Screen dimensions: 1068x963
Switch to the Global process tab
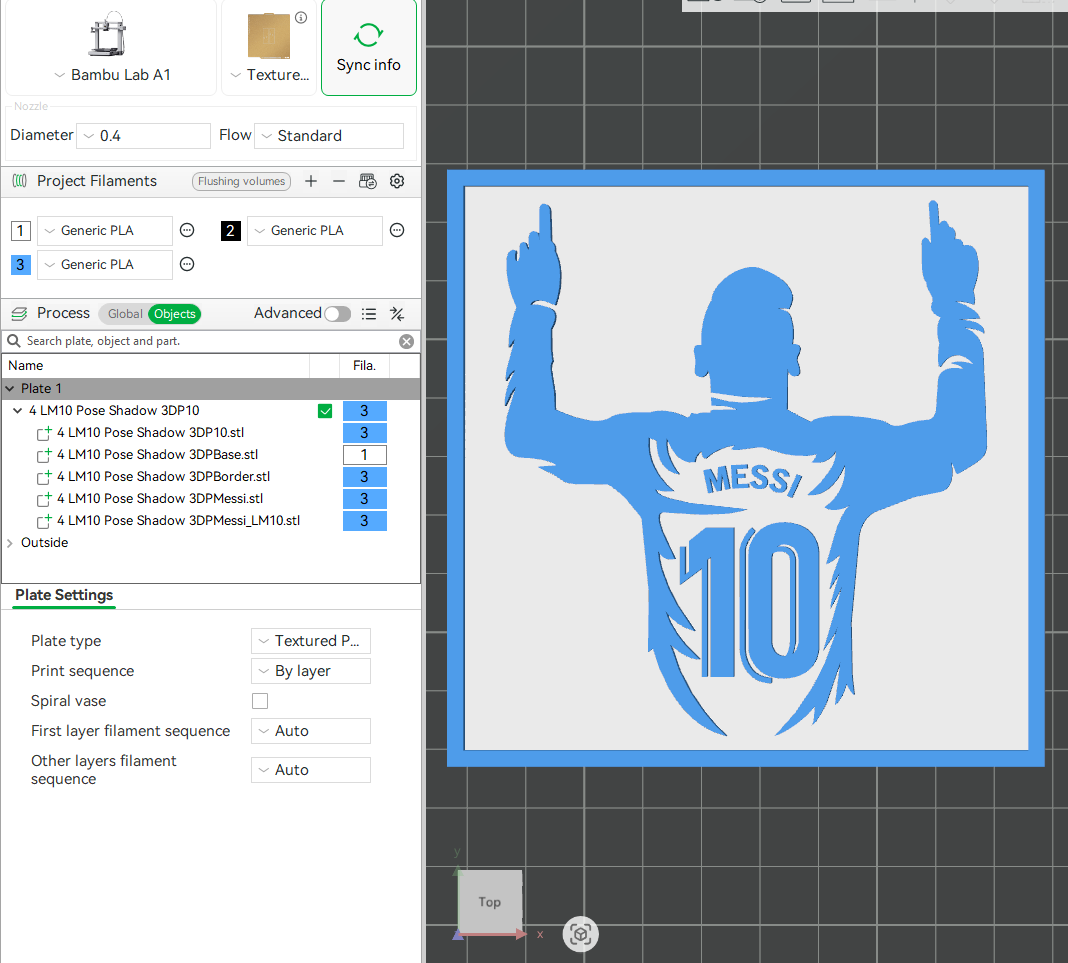[125, 313]
